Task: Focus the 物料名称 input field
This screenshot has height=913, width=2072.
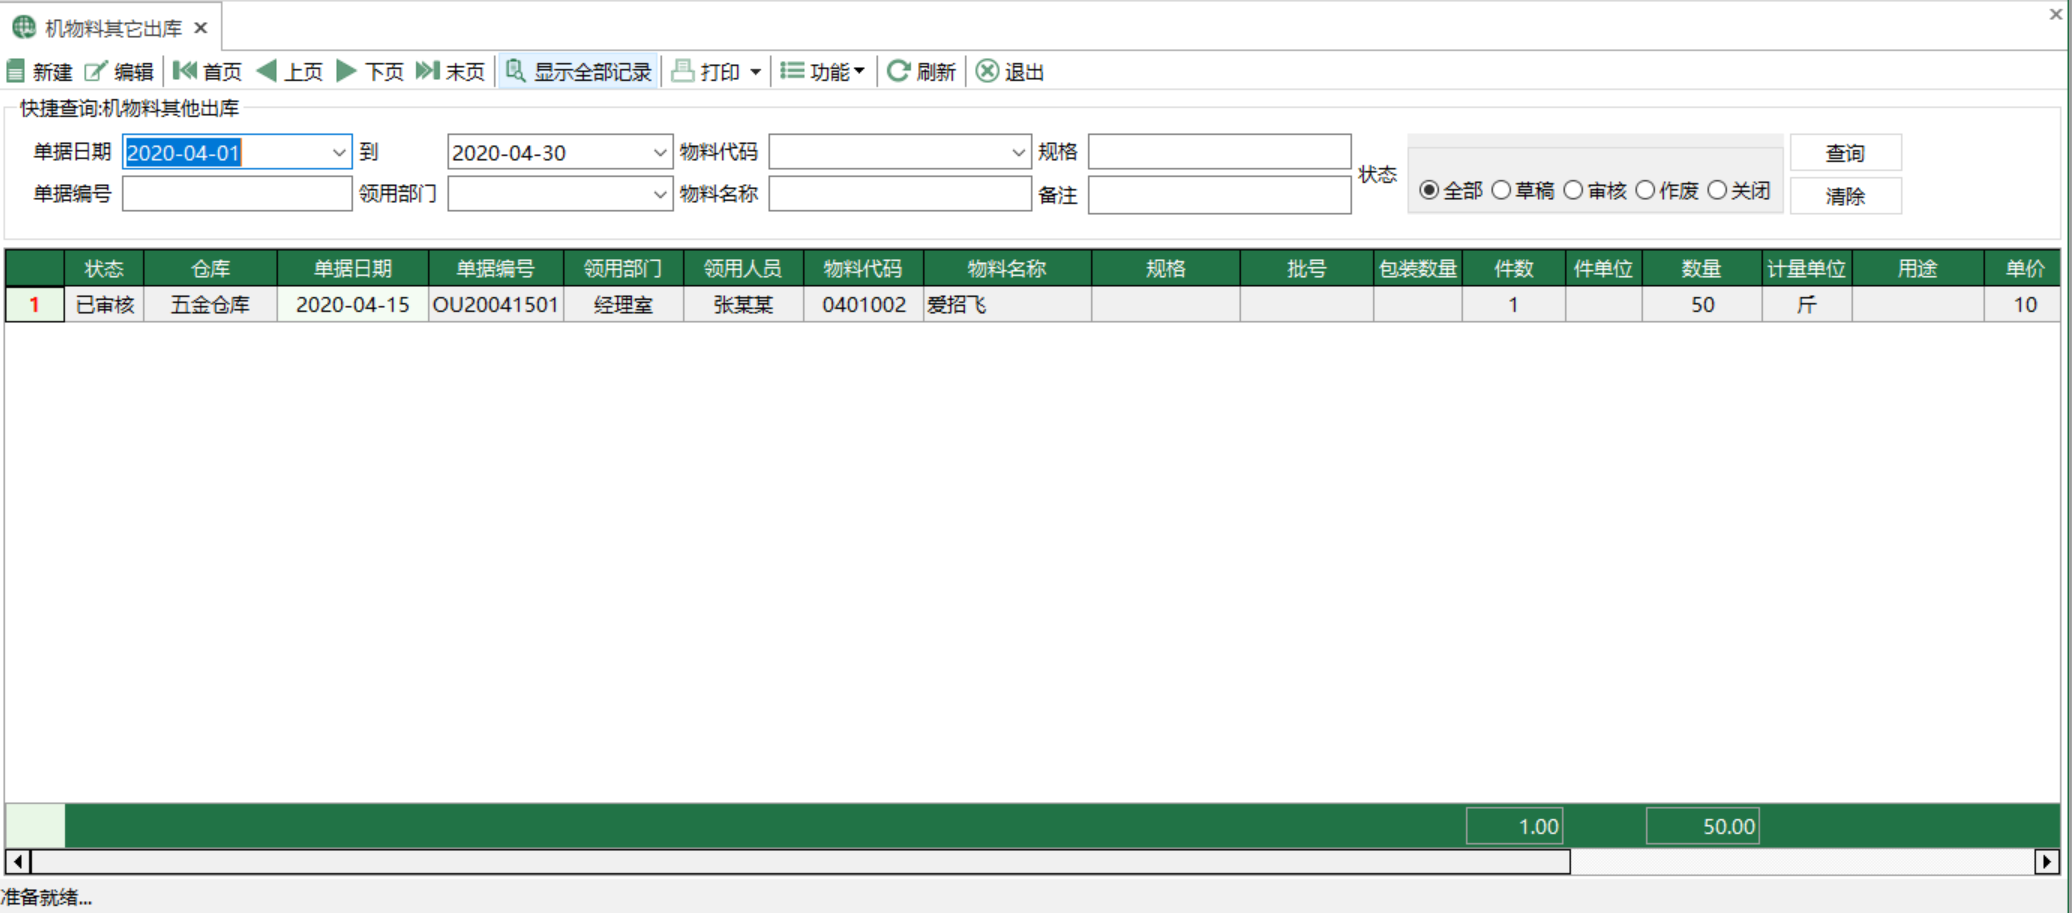Action: (900, 194)
